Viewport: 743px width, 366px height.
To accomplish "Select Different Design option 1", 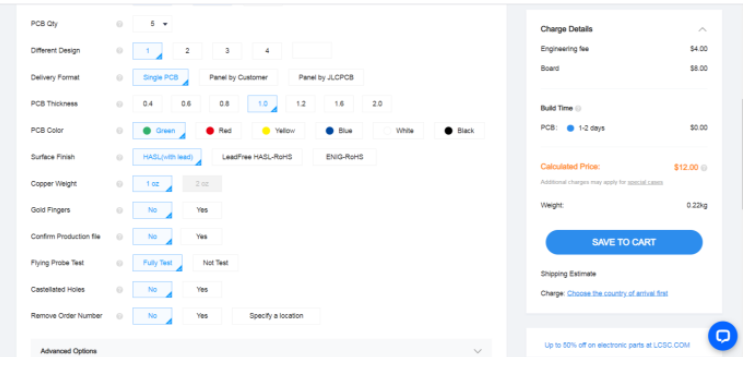I will 148,51.
